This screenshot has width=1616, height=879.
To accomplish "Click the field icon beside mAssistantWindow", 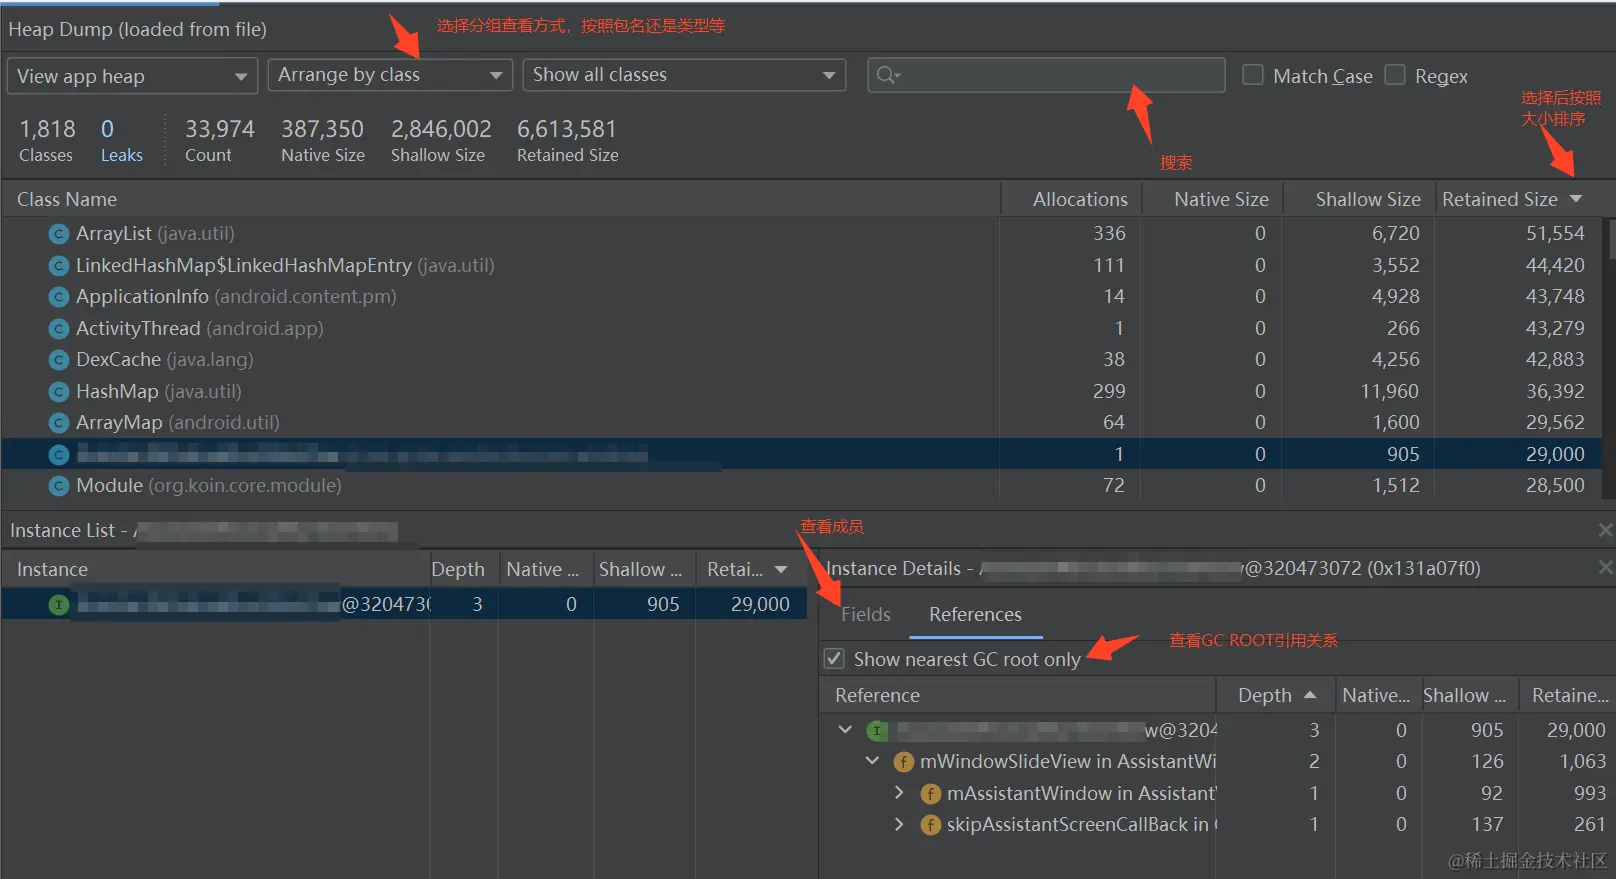I will coord(931,794).
